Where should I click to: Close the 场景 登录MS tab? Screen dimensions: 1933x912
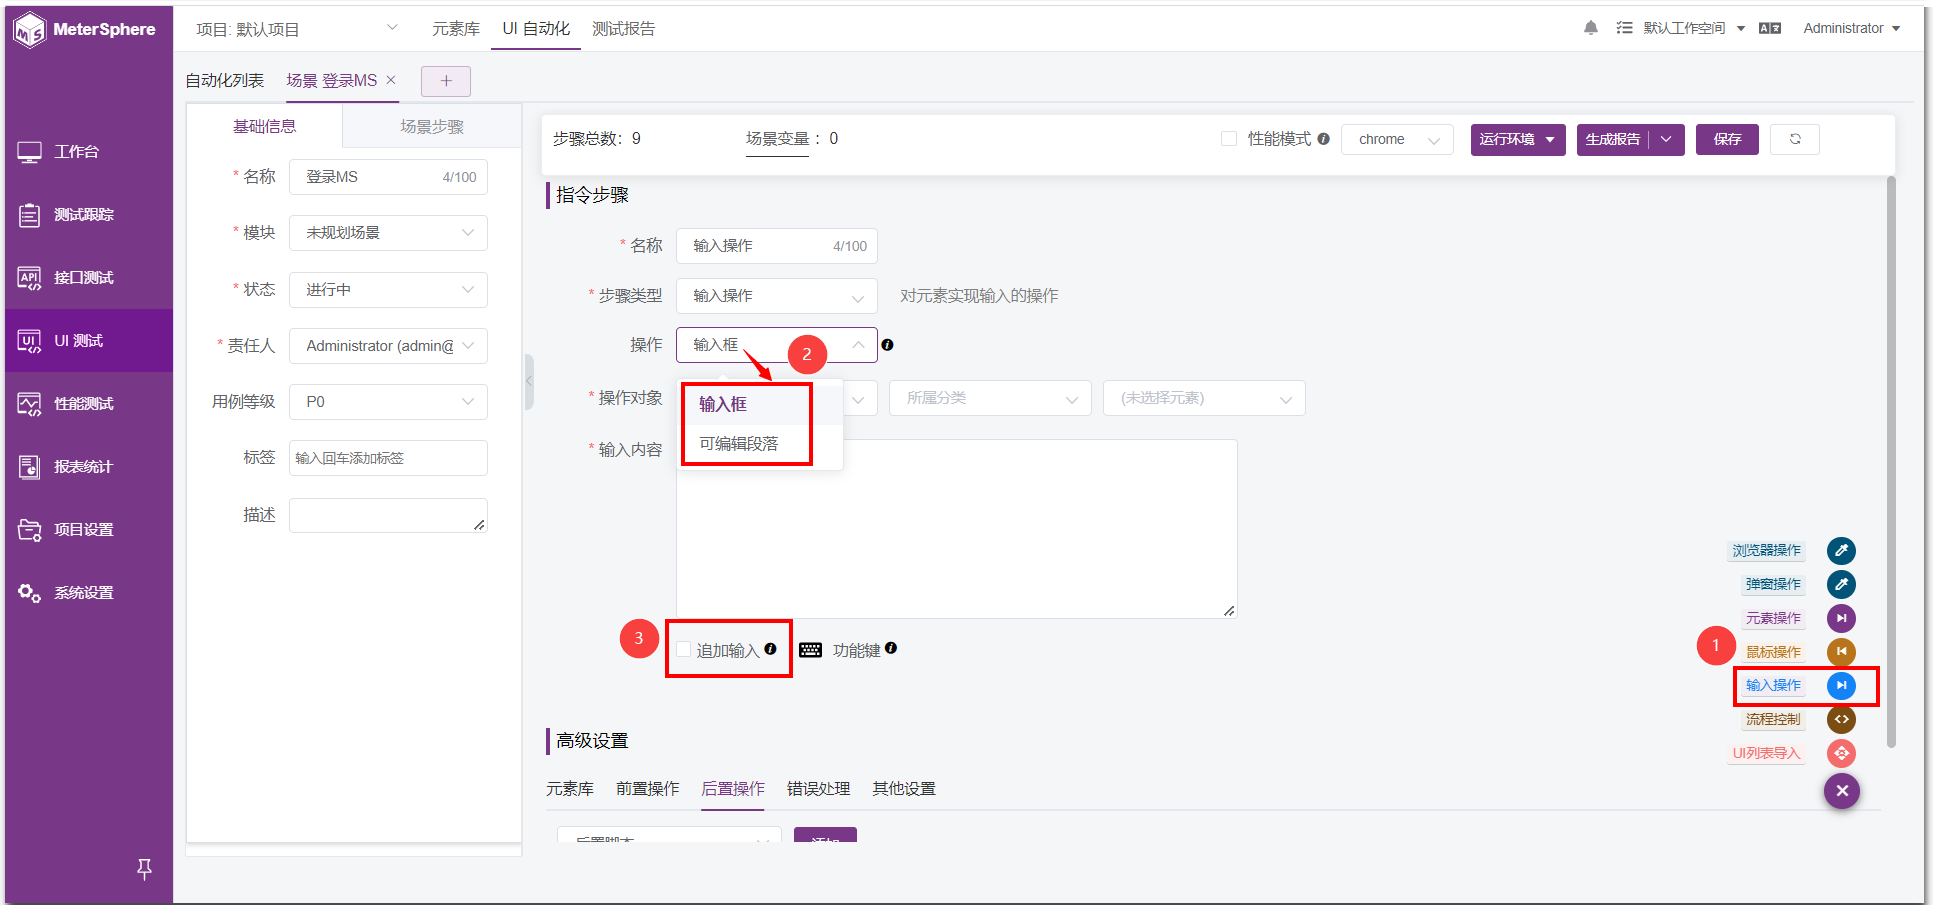(x=391, y=80)
